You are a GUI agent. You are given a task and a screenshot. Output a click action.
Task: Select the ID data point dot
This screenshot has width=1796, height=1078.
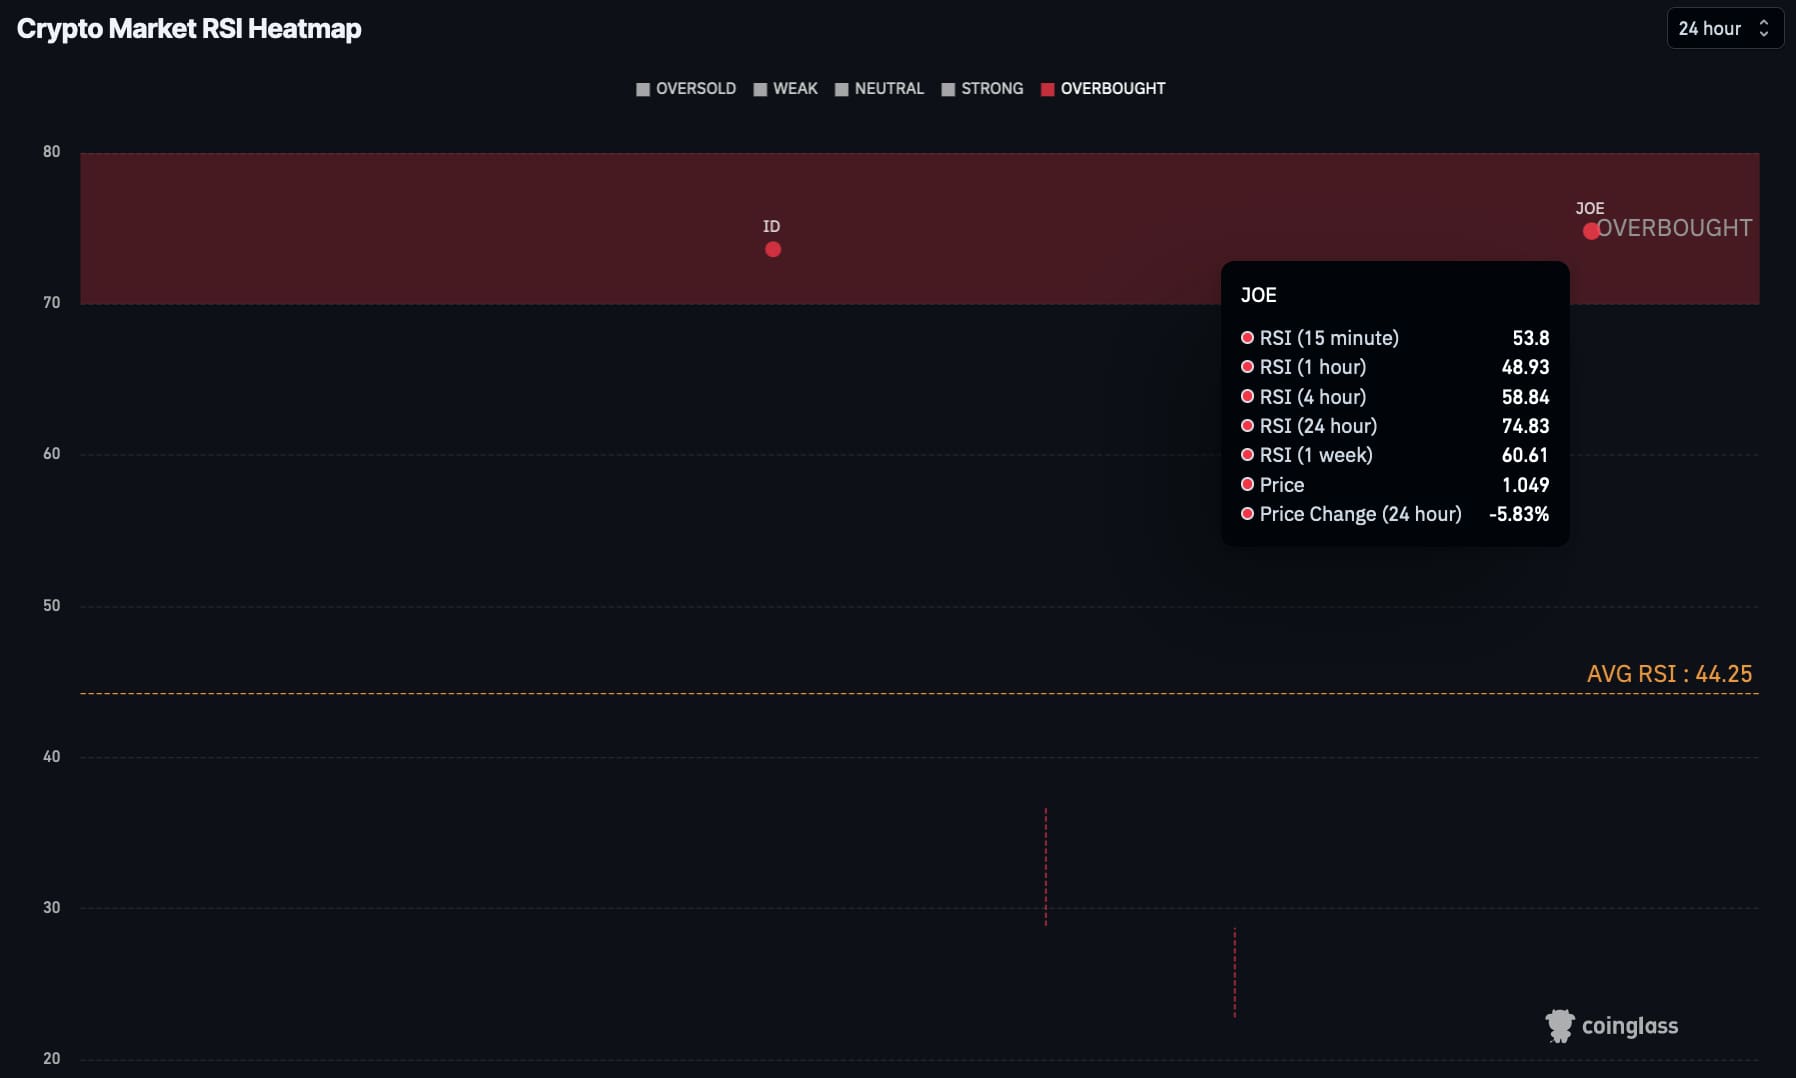773,249
